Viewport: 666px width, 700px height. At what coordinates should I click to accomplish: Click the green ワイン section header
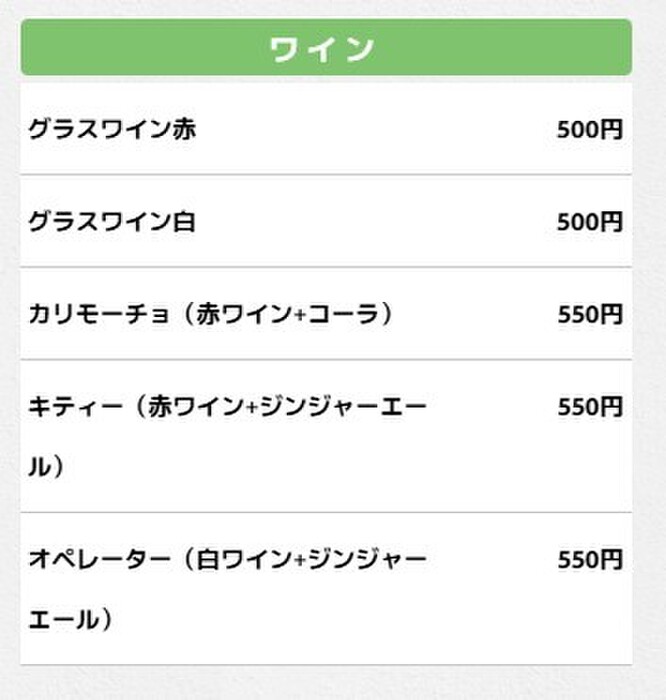[x=326, y=47]
